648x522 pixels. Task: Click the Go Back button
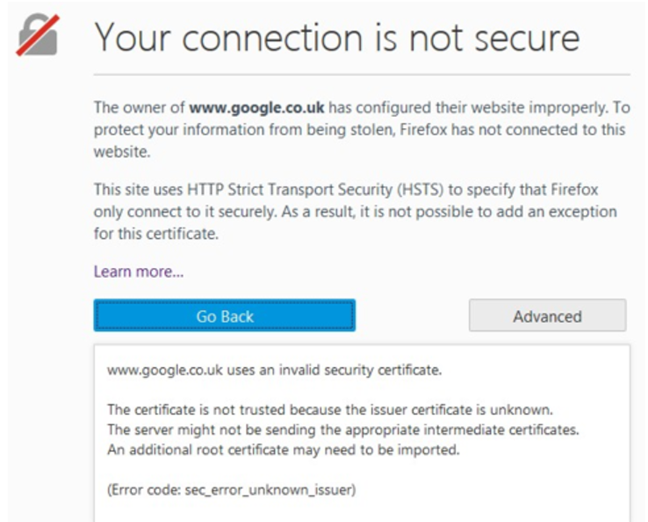224,316
